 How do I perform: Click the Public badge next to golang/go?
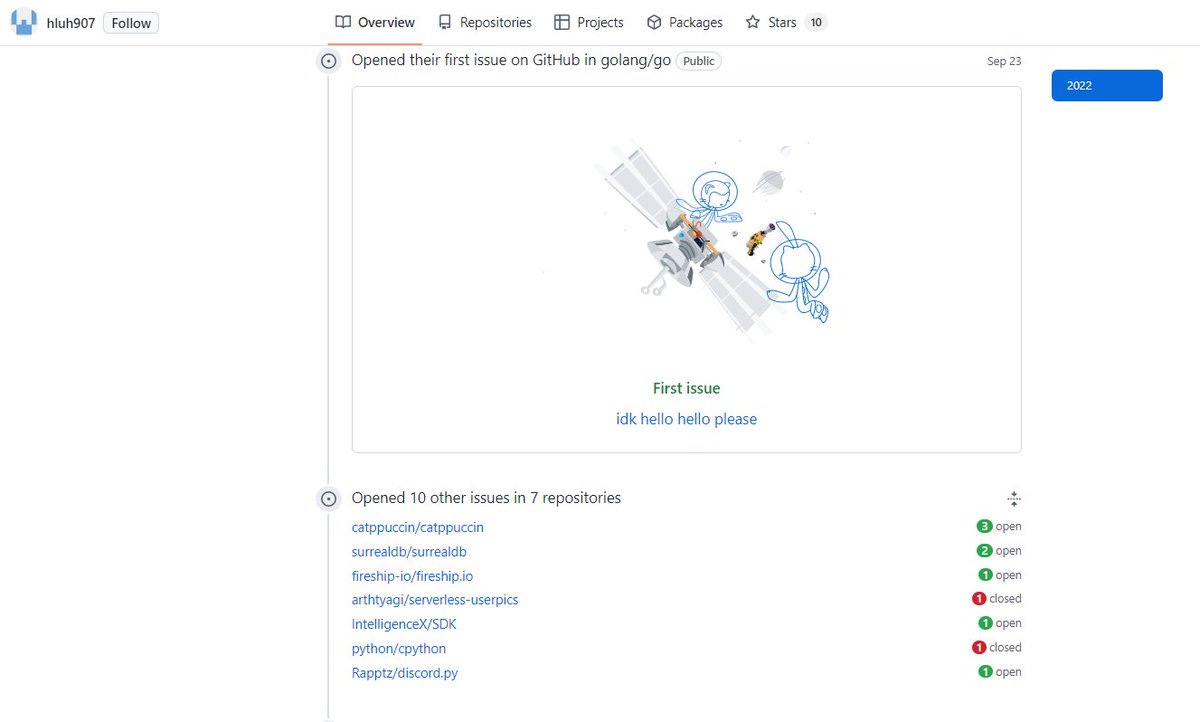[x=699, y=61]
